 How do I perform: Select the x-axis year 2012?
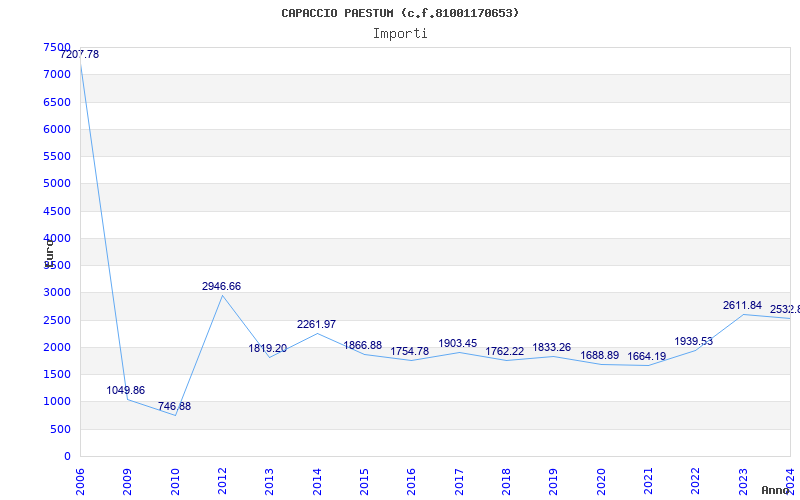222,482
